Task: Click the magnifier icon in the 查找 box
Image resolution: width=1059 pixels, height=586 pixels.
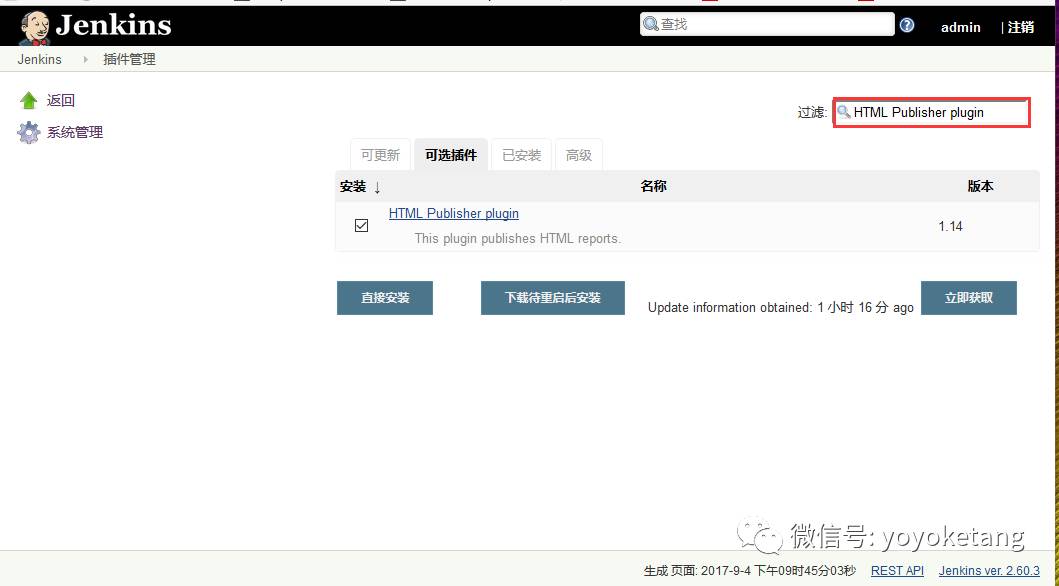Action: 650,24
